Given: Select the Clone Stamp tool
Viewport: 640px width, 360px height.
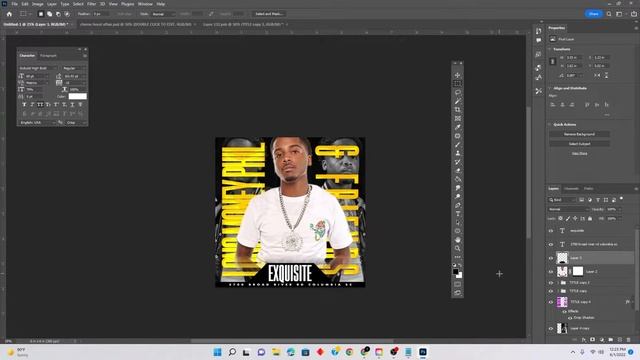Looking at the screenshot, I should click(x=458, y=153).
